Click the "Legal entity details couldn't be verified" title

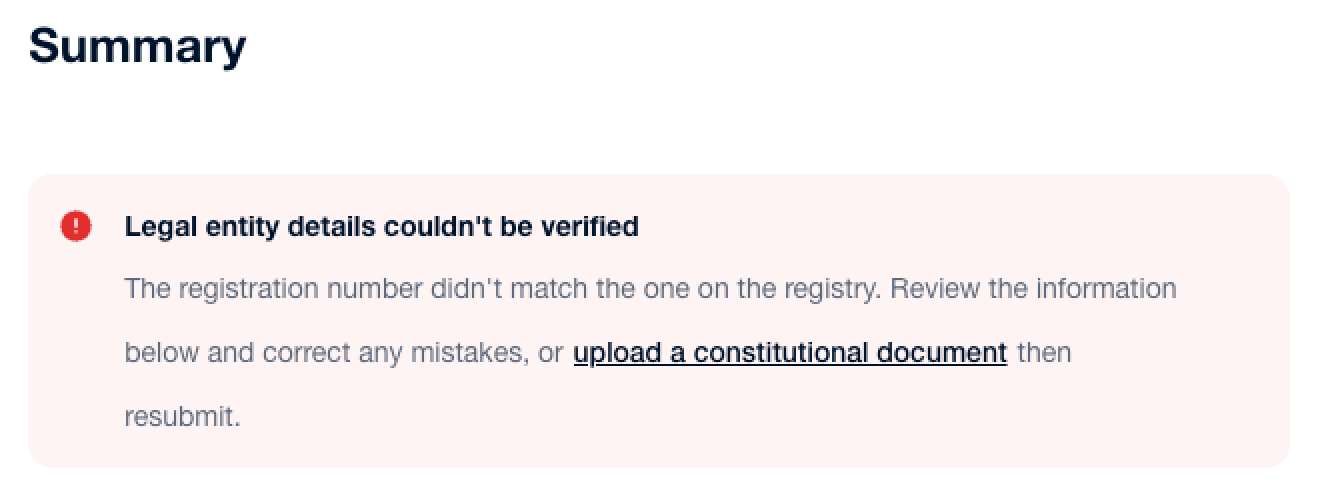click(381, 227)
